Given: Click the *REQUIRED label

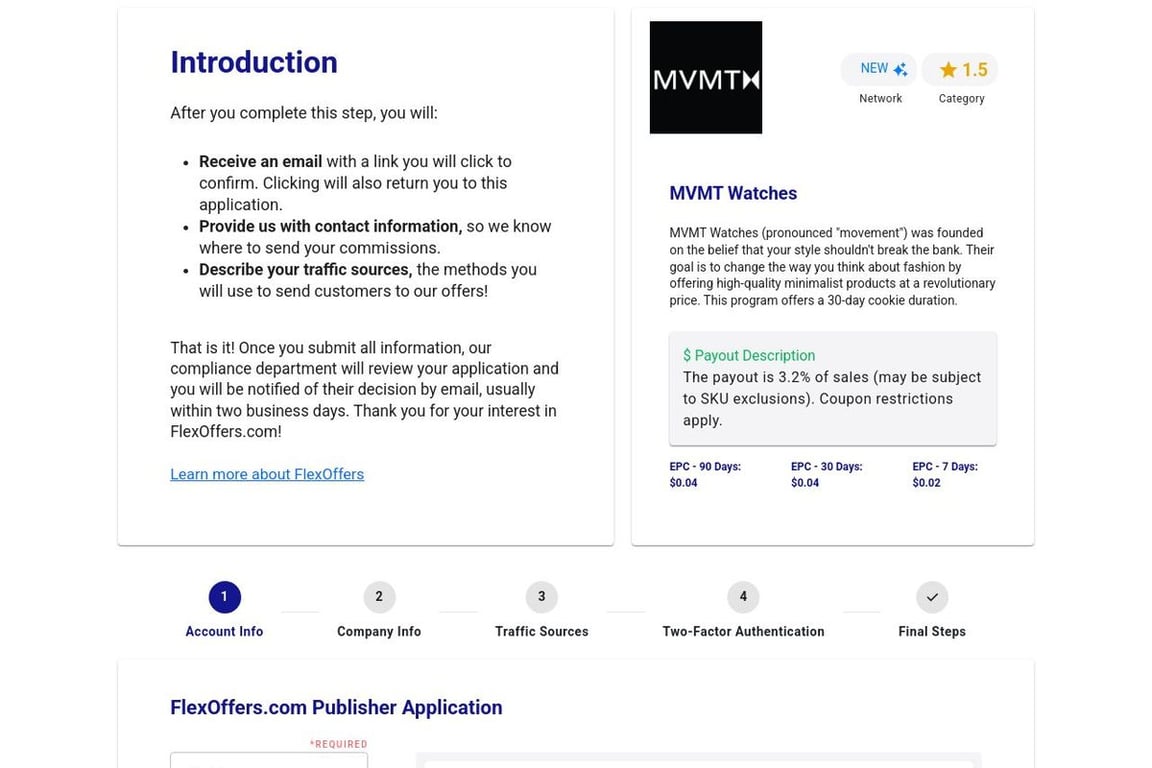Looking at the screenshot, I should pos(338,744).
